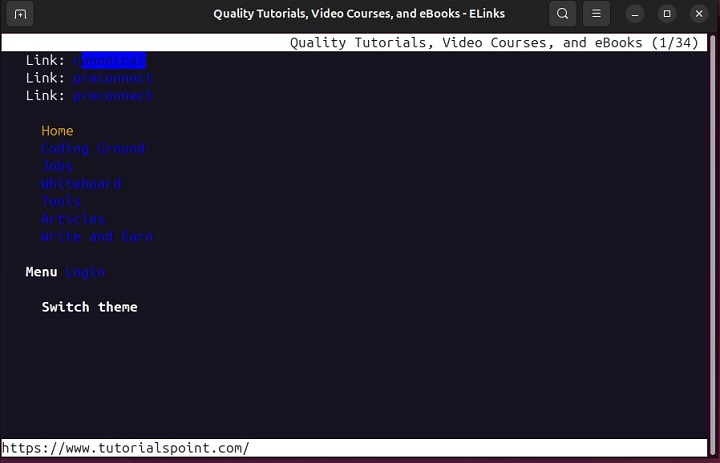Click the page title bar text
Screen dimensions: 720x463
pos(494,43)
